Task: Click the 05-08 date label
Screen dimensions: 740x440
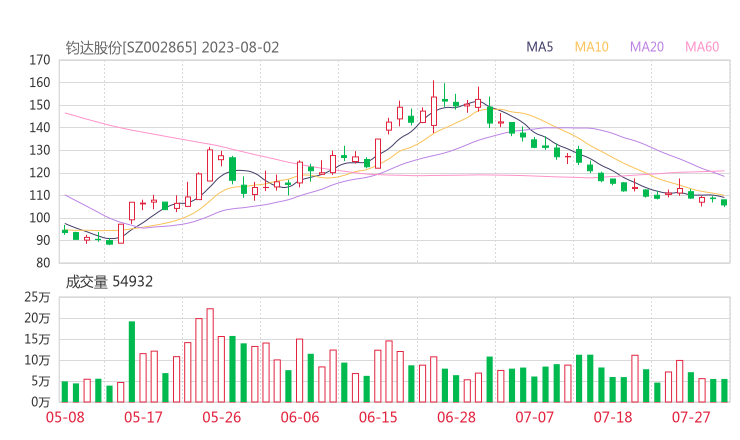Action: 65,418
